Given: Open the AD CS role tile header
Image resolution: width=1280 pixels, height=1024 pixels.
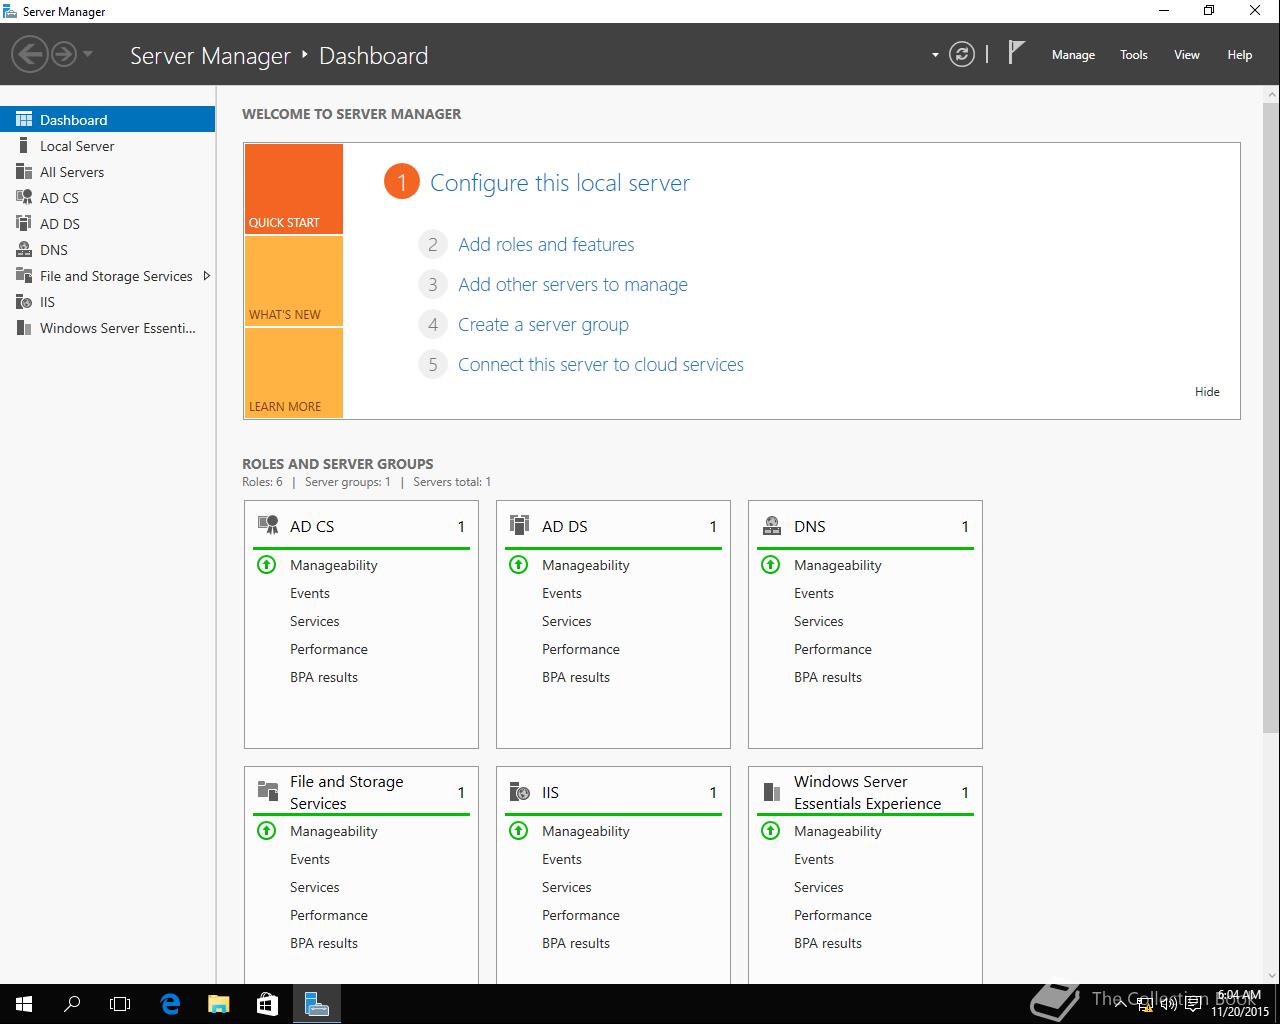Looking at the screenshot, I should click(361, 526).
